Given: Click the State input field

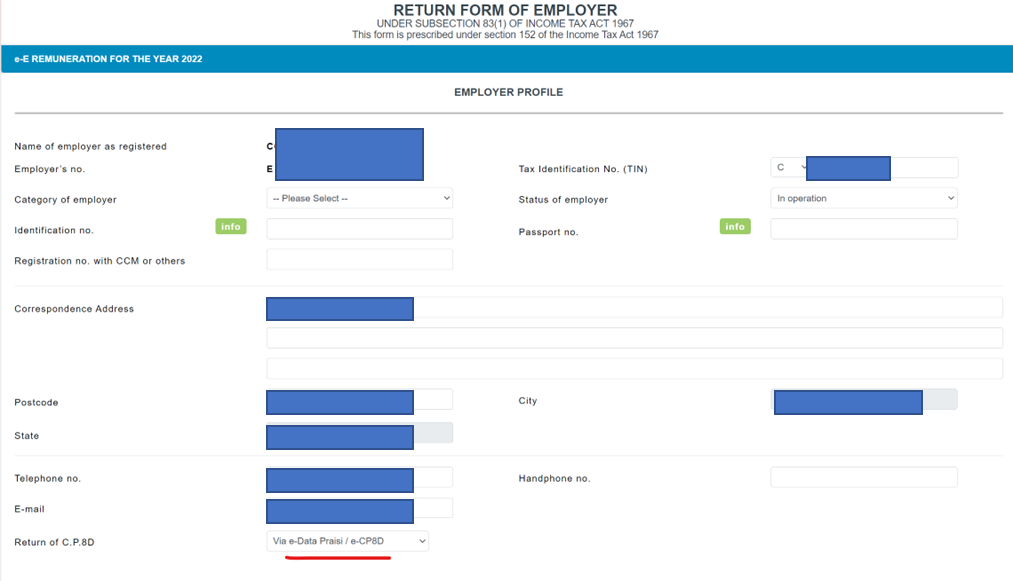Looking at the screenshot, I should [360, 433].
